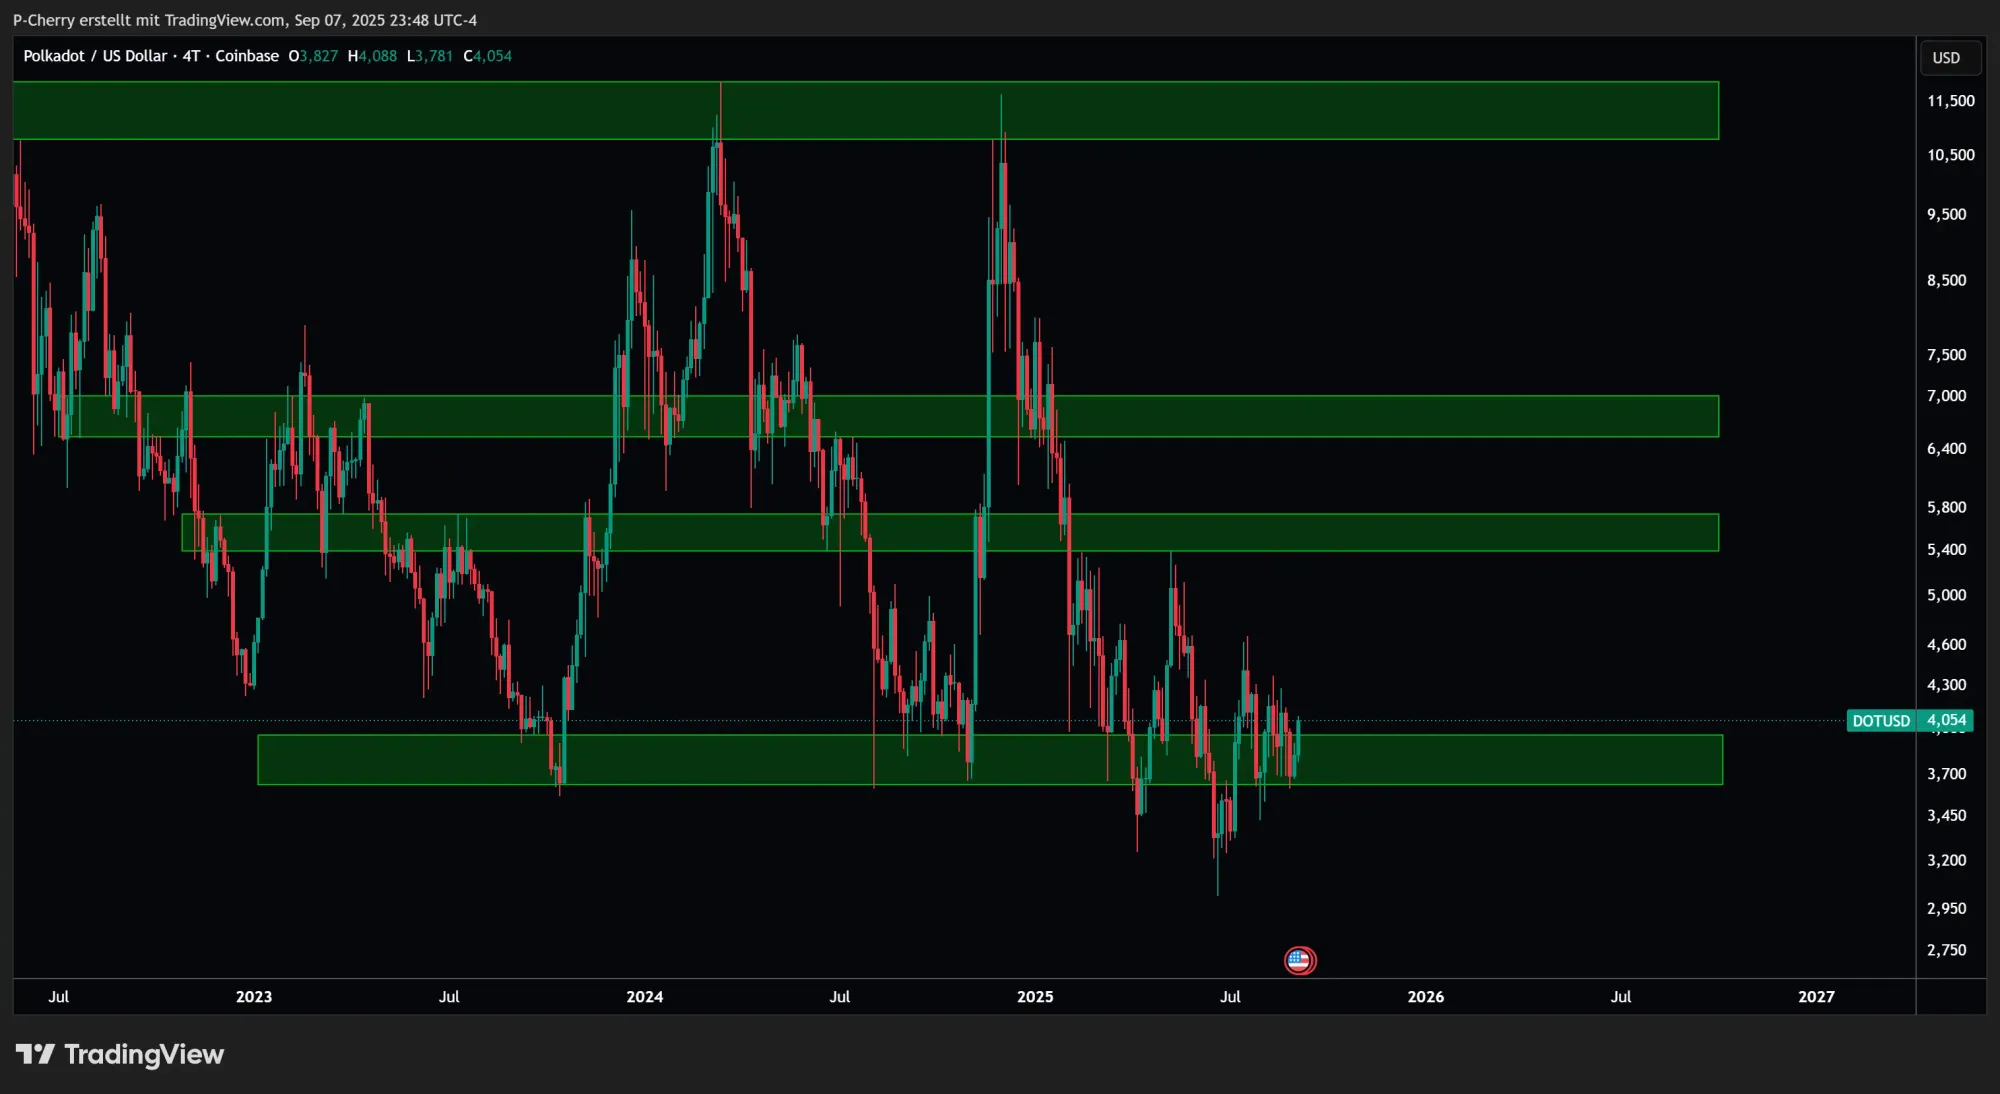
Task: Click the Jul label between 2025 and 2026
Action: pyautogui.click(x=1230, y=997)
